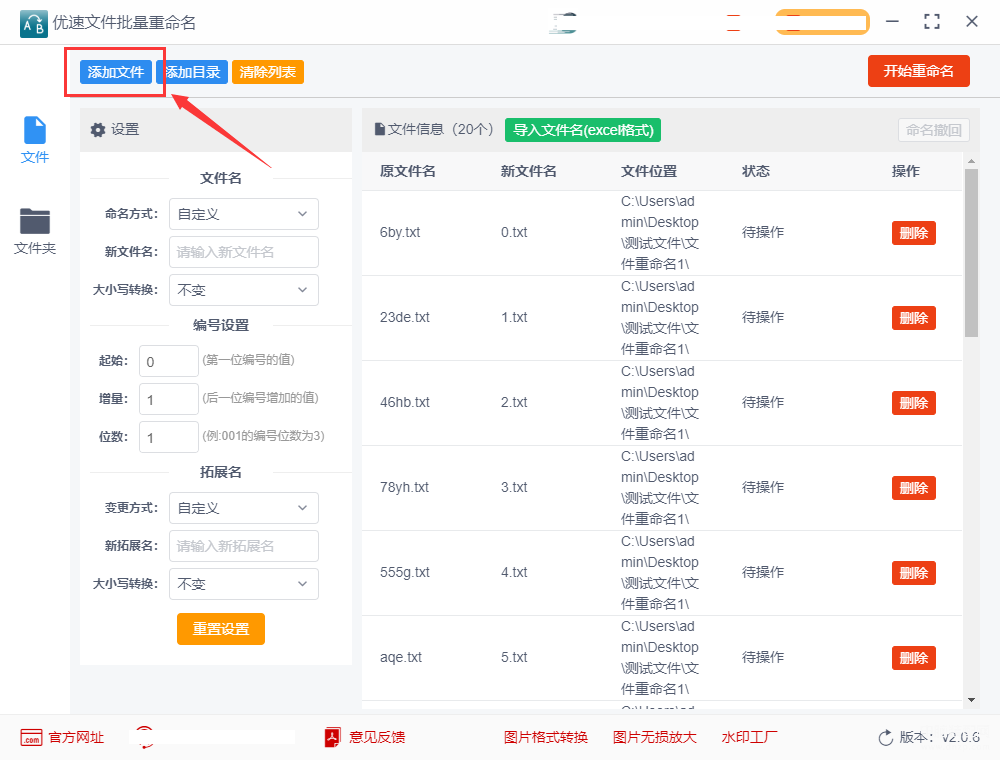Image resolution: width=1000 pixels, height=760 pixels.
Task: Click the 官方网址 website icon
Action: (31, 738)
